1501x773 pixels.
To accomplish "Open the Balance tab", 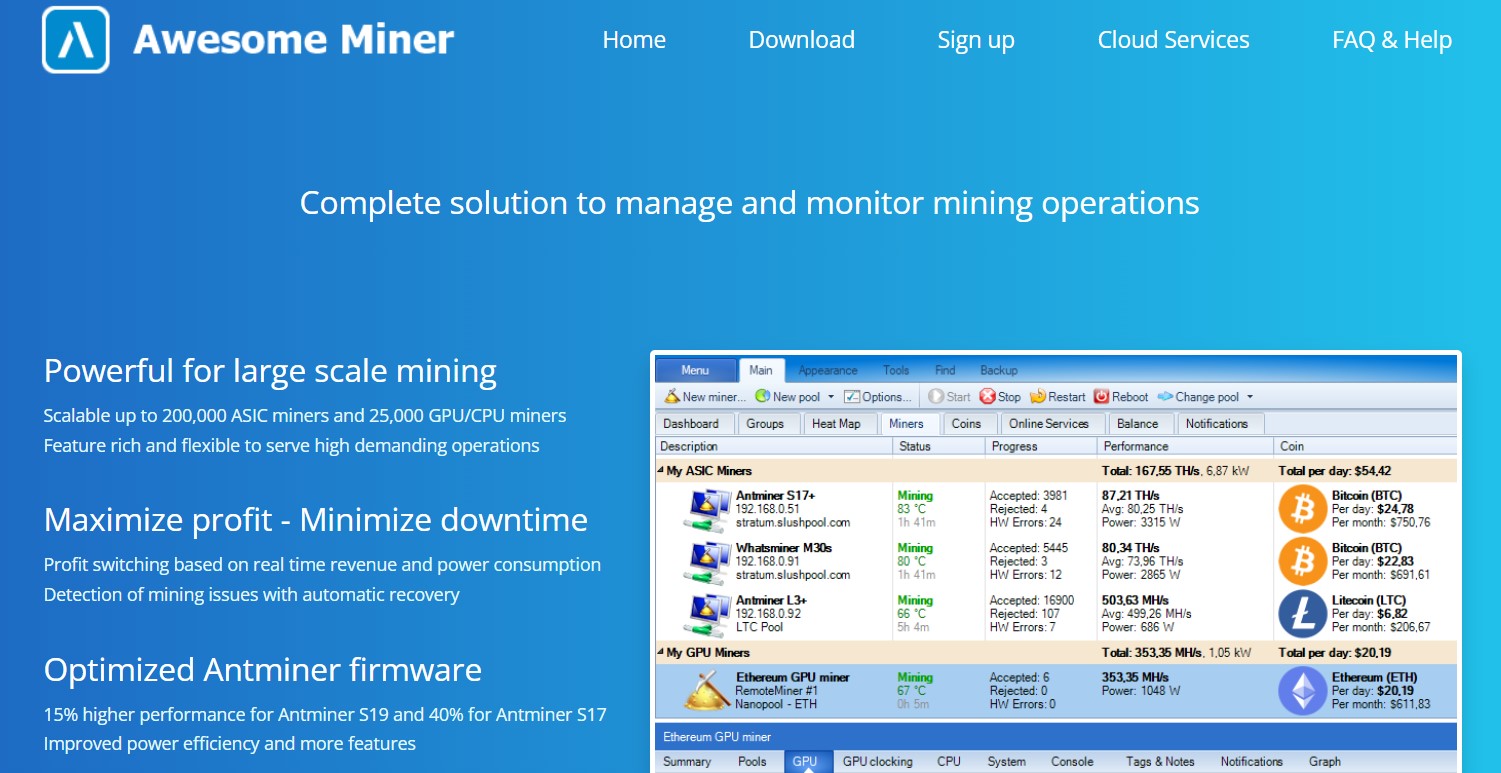I will pos(1138,423).
